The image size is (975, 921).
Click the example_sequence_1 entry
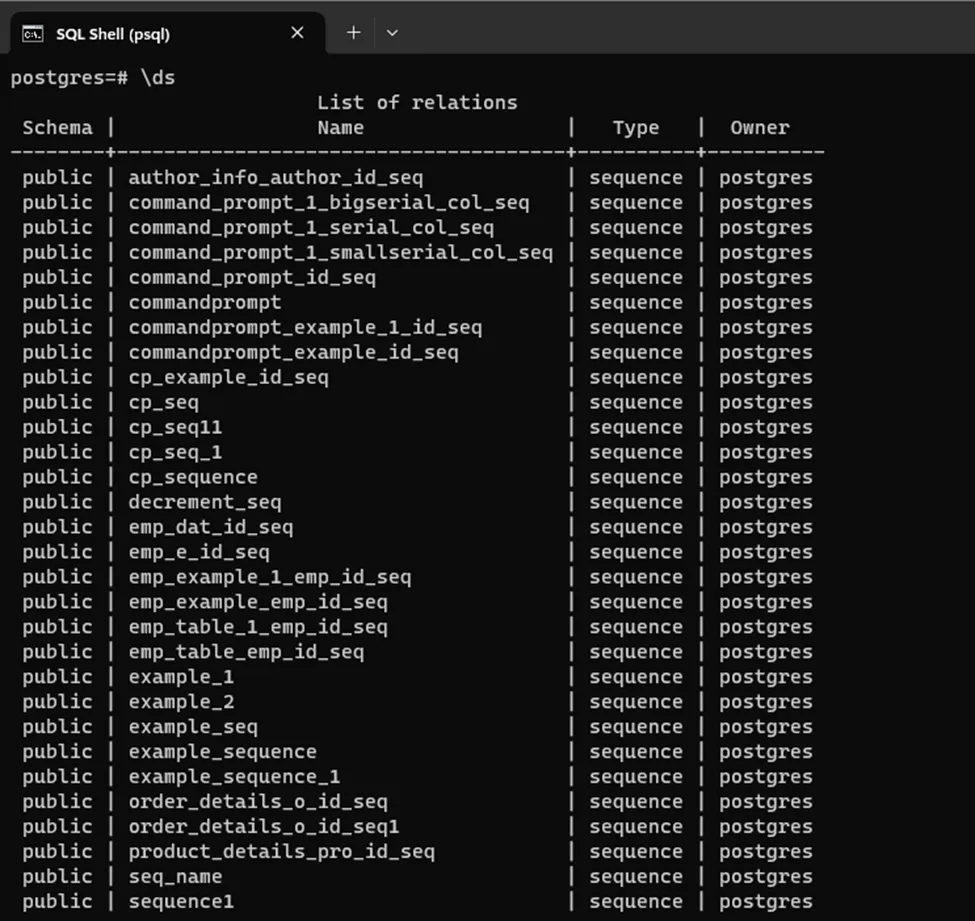tap(234, 777)
